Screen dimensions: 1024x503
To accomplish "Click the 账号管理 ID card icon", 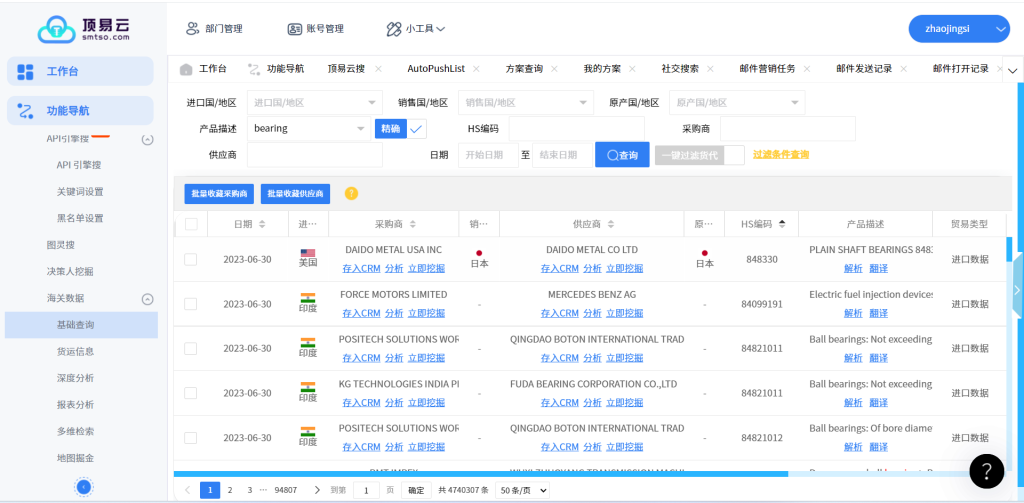I will (x=294, y=29).
